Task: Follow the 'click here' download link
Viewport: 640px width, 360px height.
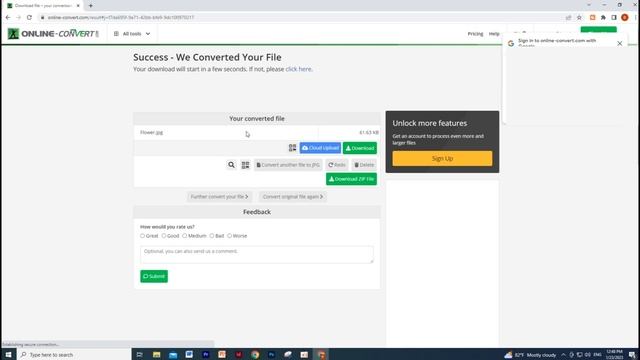Action: [x=298, y=69]
